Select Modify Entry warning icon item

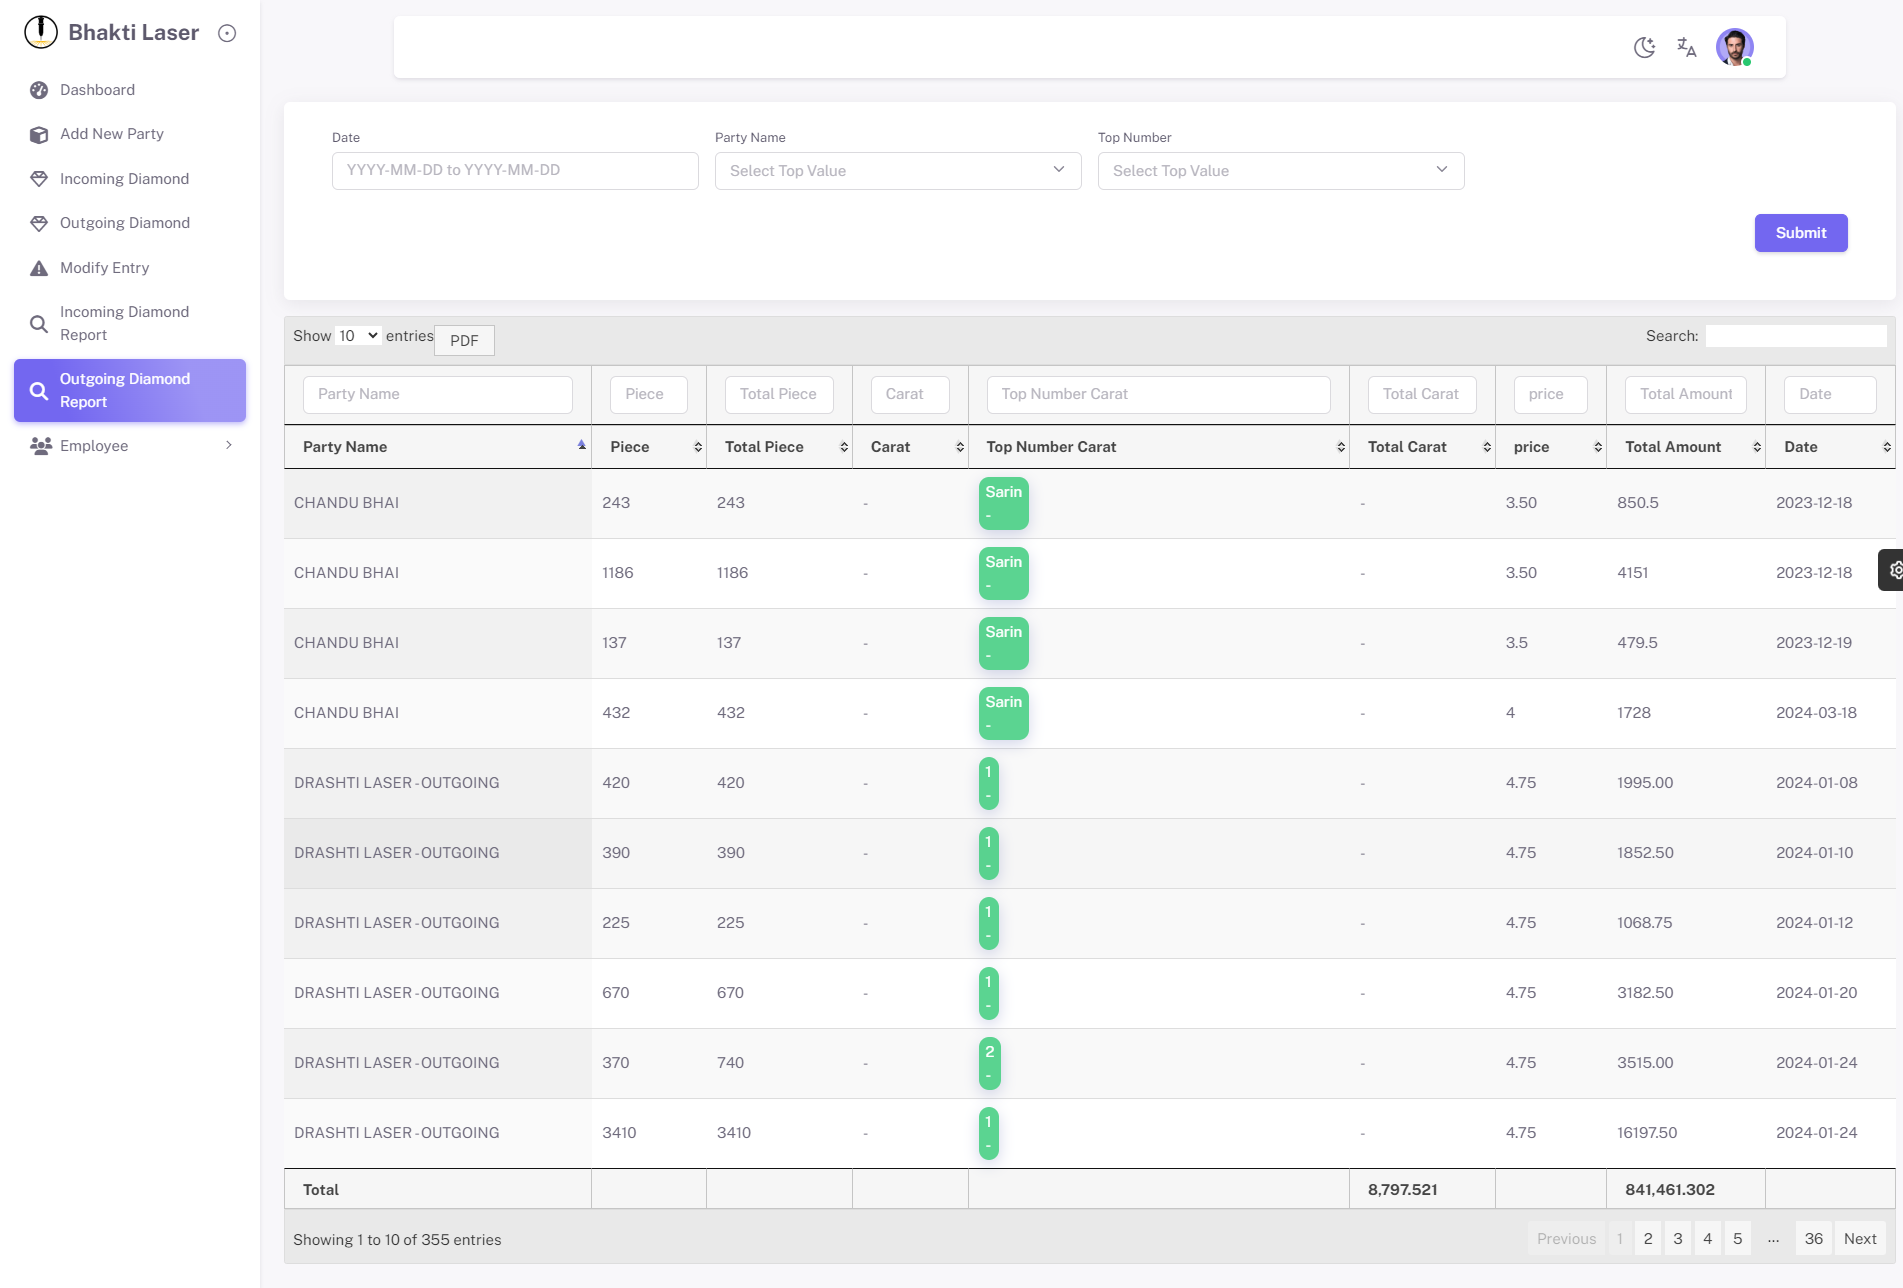point(104,268)
